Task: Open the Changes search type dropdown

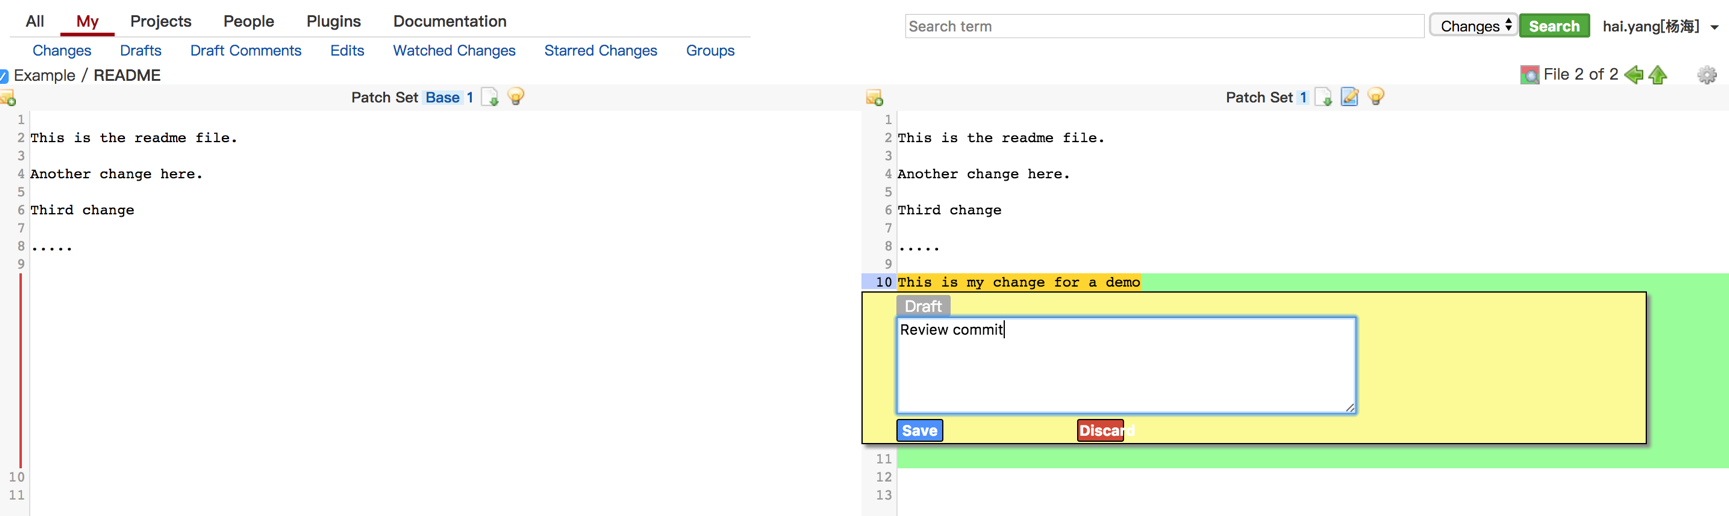Action: pos(1474,26)
